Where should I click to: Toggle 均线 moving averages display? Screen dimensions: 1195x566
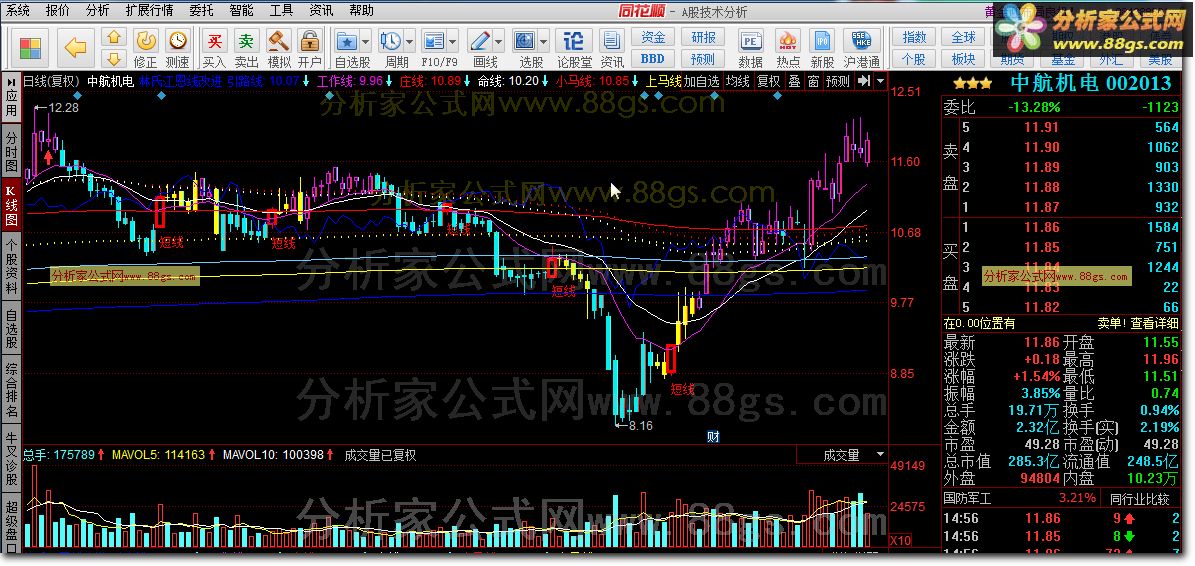(x=736, y=81)
